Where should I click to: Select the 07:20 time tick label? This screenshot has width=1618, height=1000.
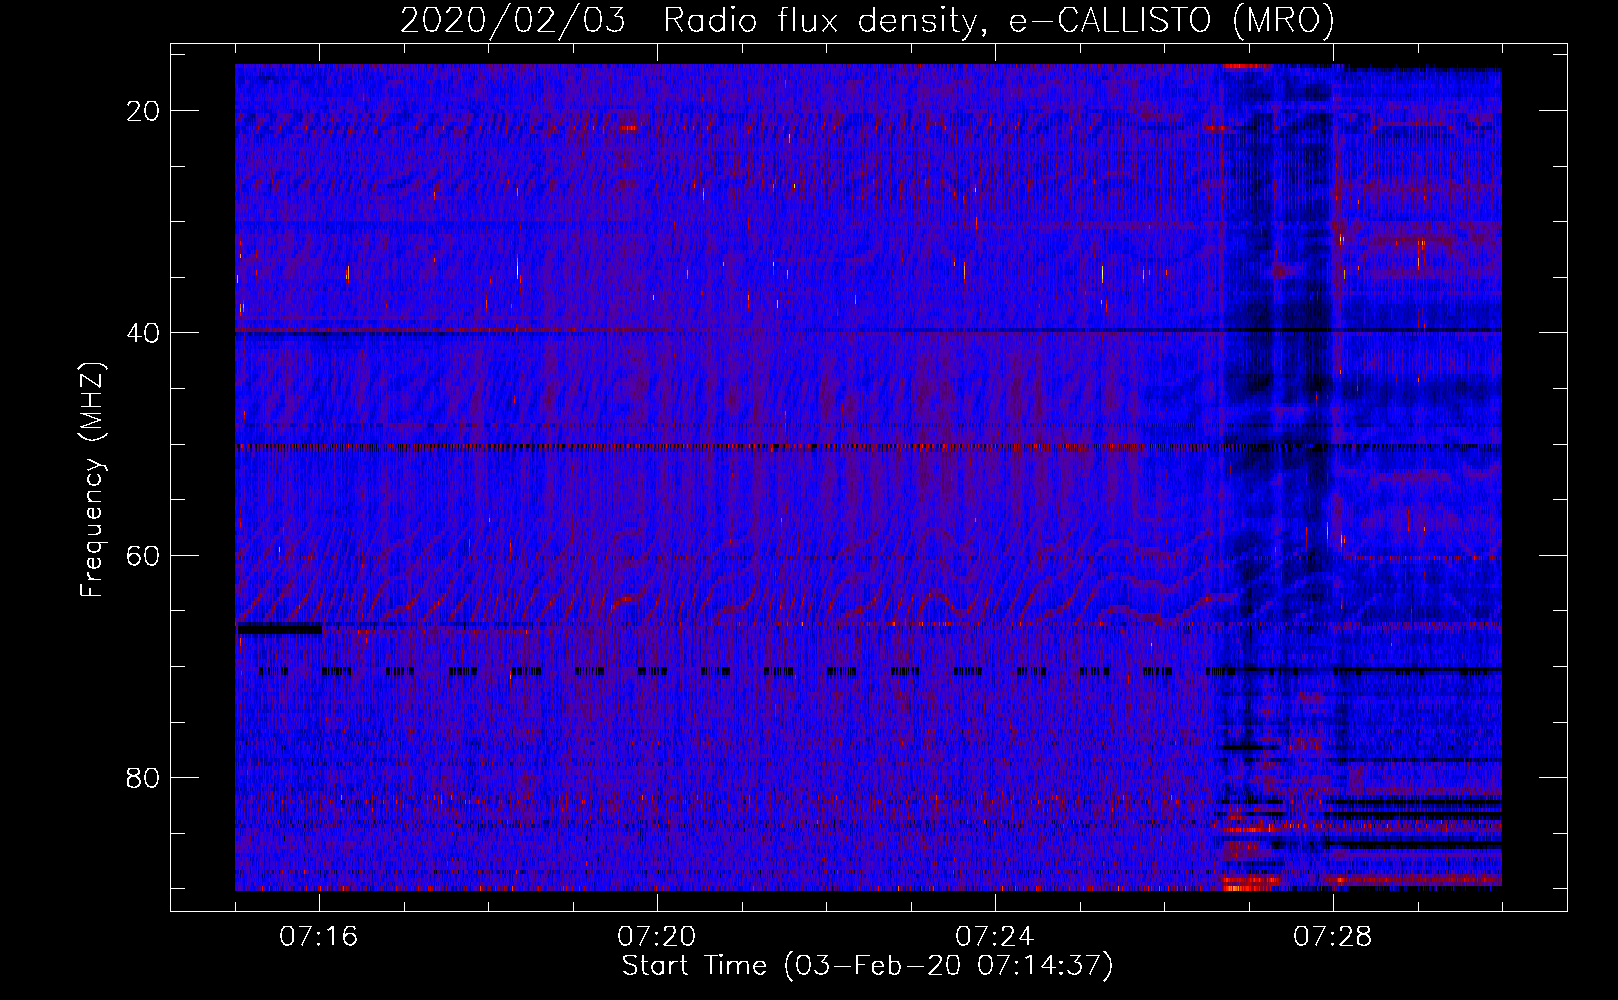point(657,937)
